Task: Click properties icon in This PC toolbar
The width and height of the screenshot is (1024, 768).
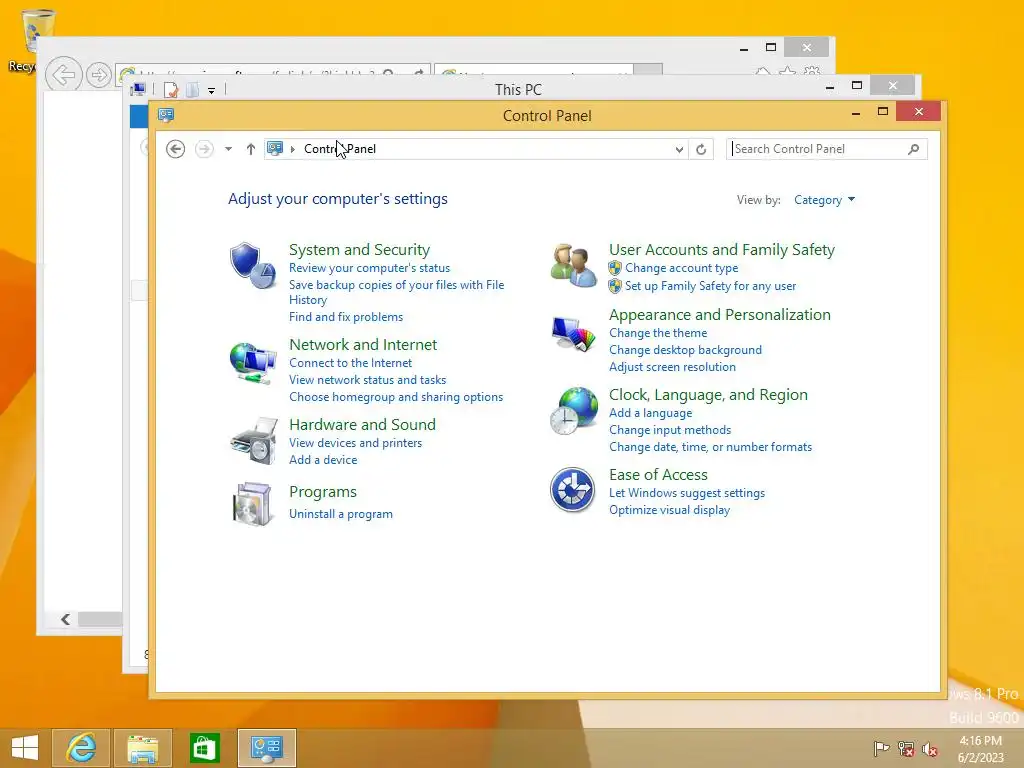Action: pyautogui.click(x=171, y=89)
